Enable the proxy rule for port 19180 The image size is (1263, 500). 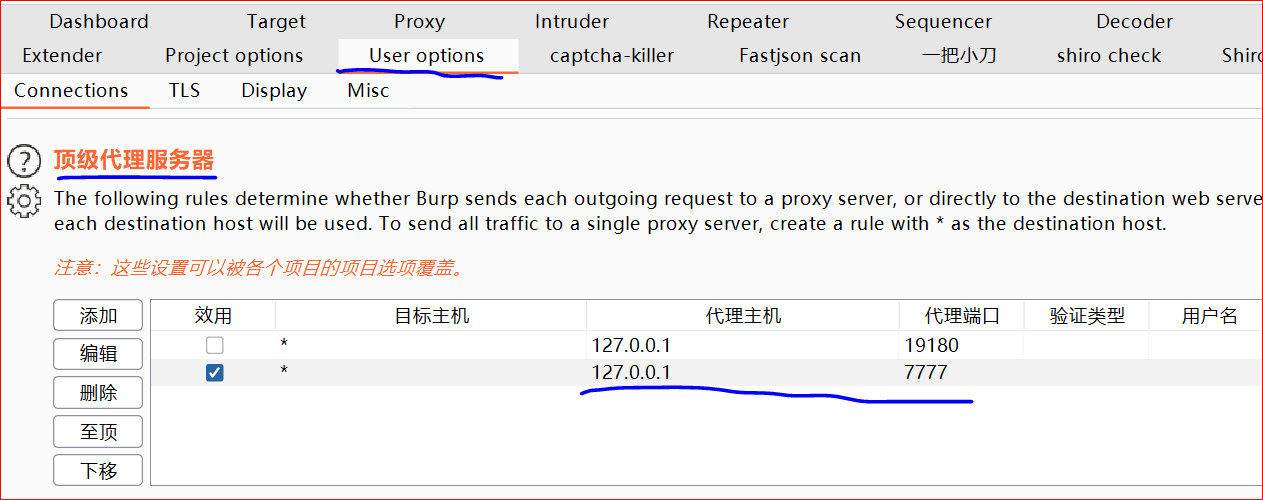click(214, 346)
